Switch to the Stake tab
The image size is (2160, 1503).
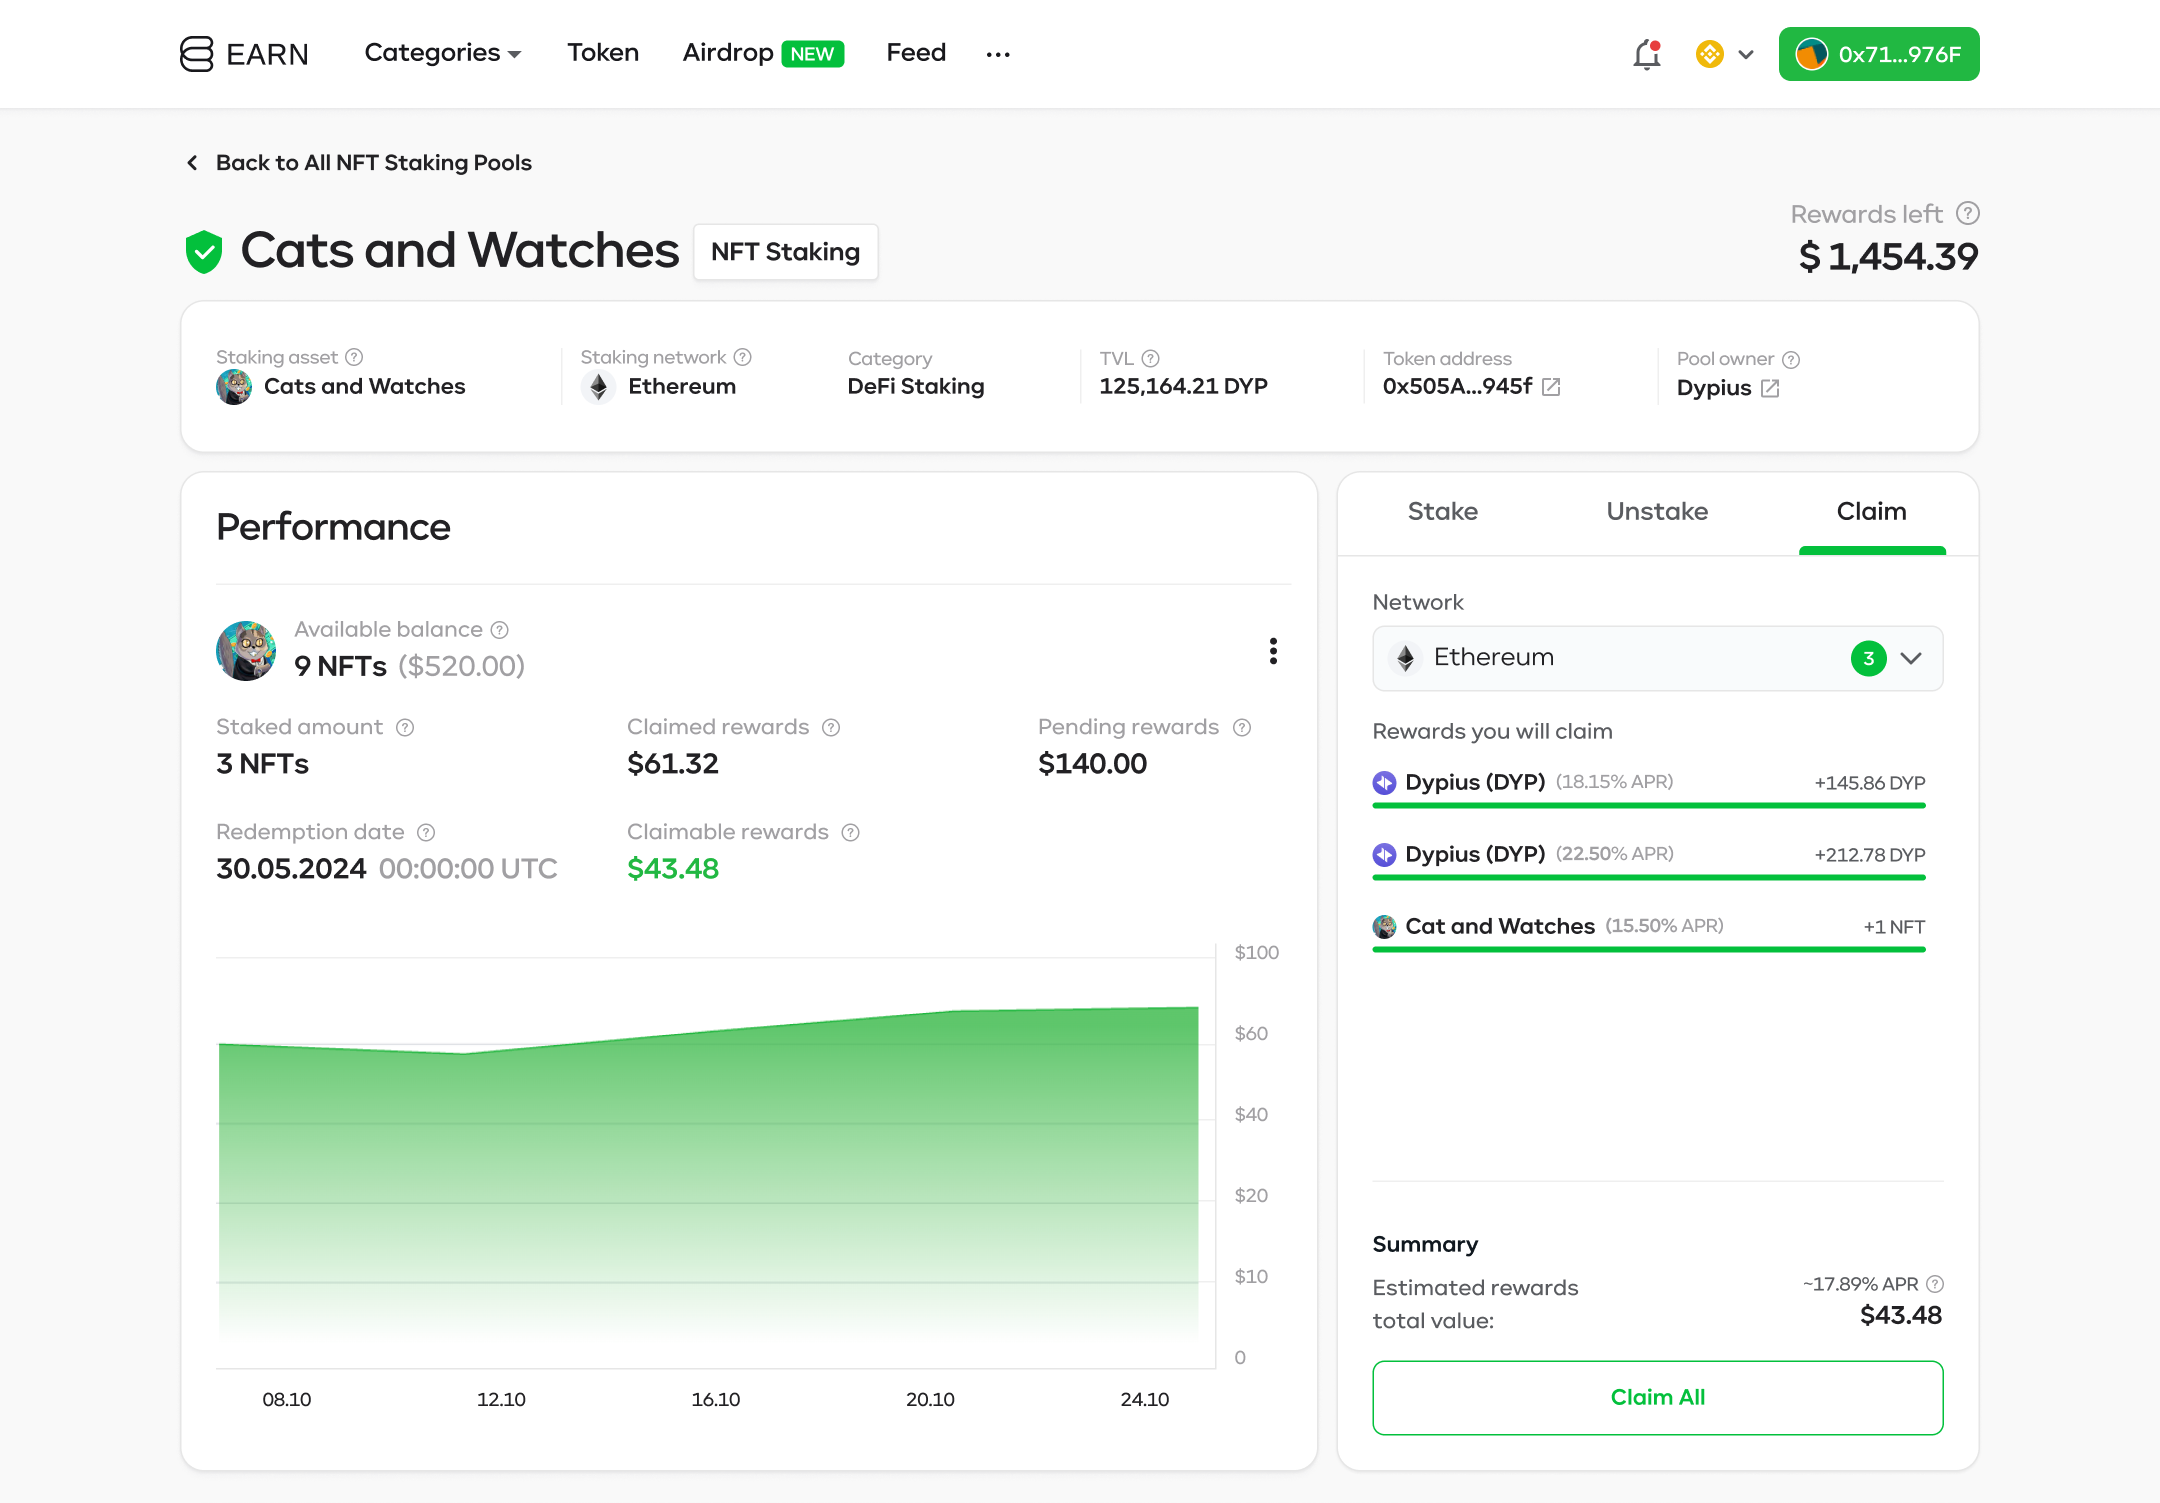[1442, 511]
